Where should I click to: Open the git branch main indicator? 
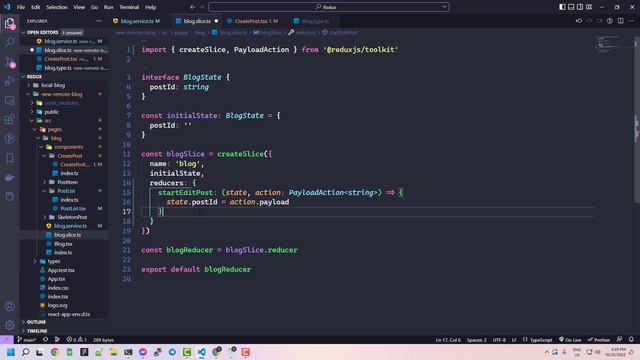point(27,340)
